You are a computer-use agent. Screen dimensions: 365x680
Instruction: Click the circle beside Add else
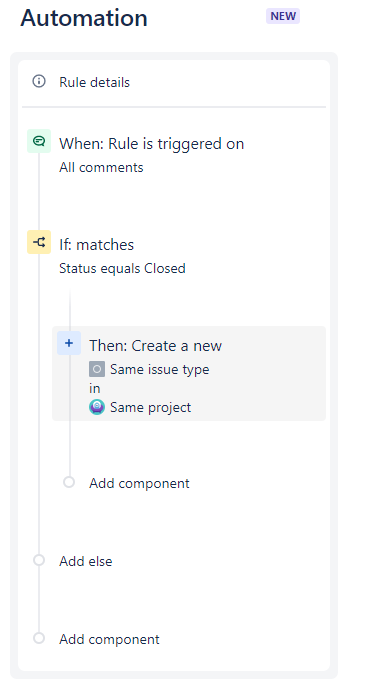pos(39,560)
